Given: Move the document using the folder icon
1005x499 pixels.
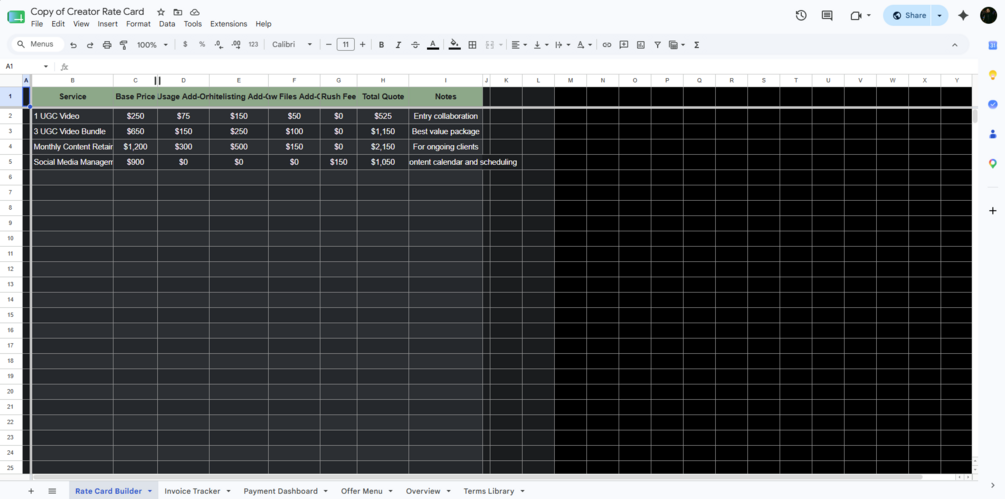Looking at the screenshot, I should tap(178, 12).
